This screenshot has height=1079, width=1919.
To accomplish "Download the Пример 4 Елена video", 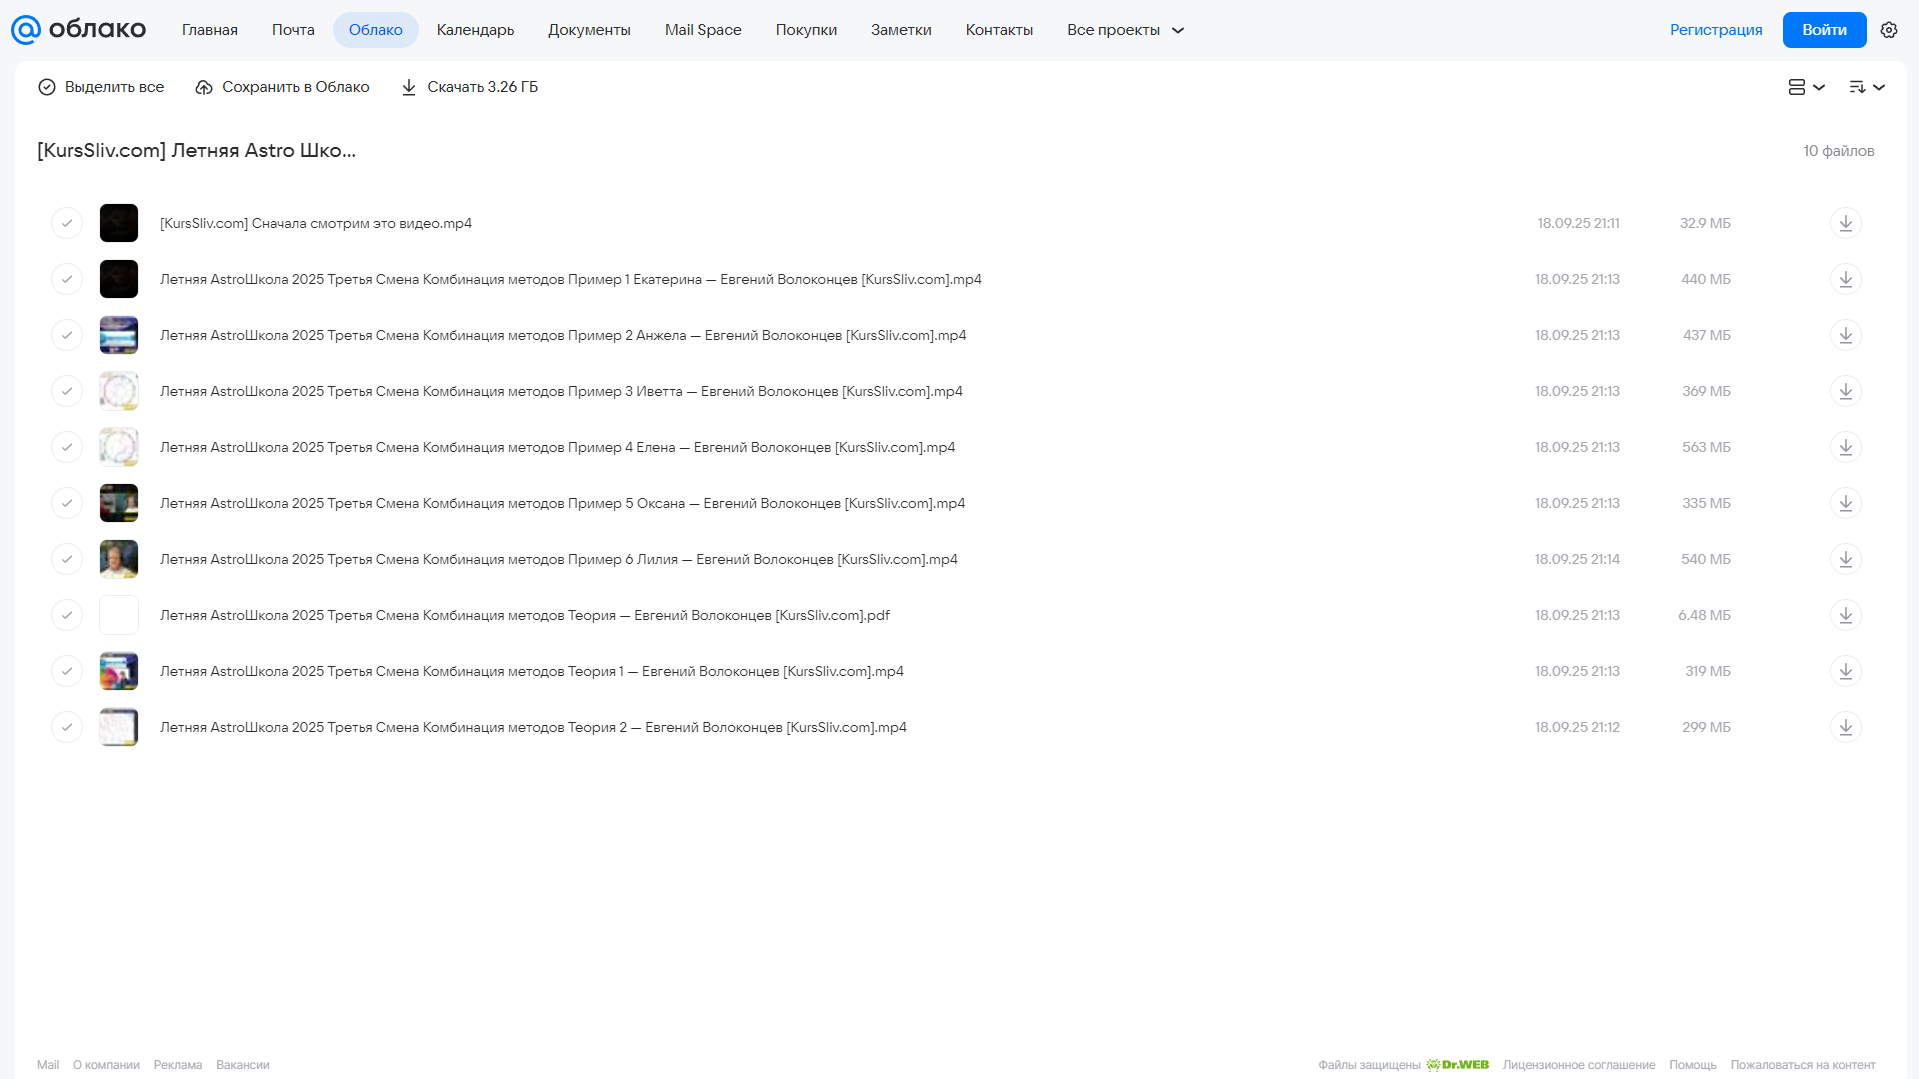I will (1845, 447).
